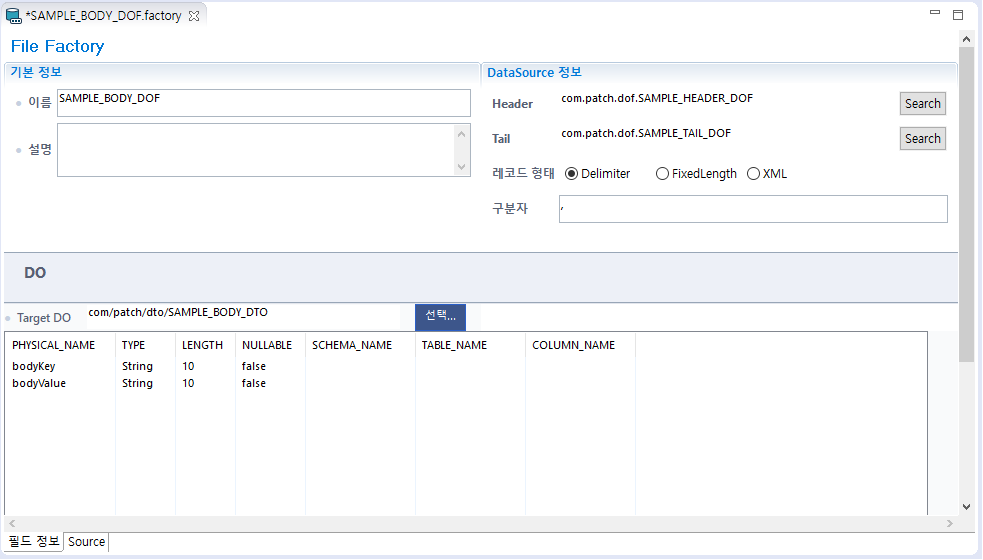
Task: Maximize the editor pane
Action: click(958, 15)
